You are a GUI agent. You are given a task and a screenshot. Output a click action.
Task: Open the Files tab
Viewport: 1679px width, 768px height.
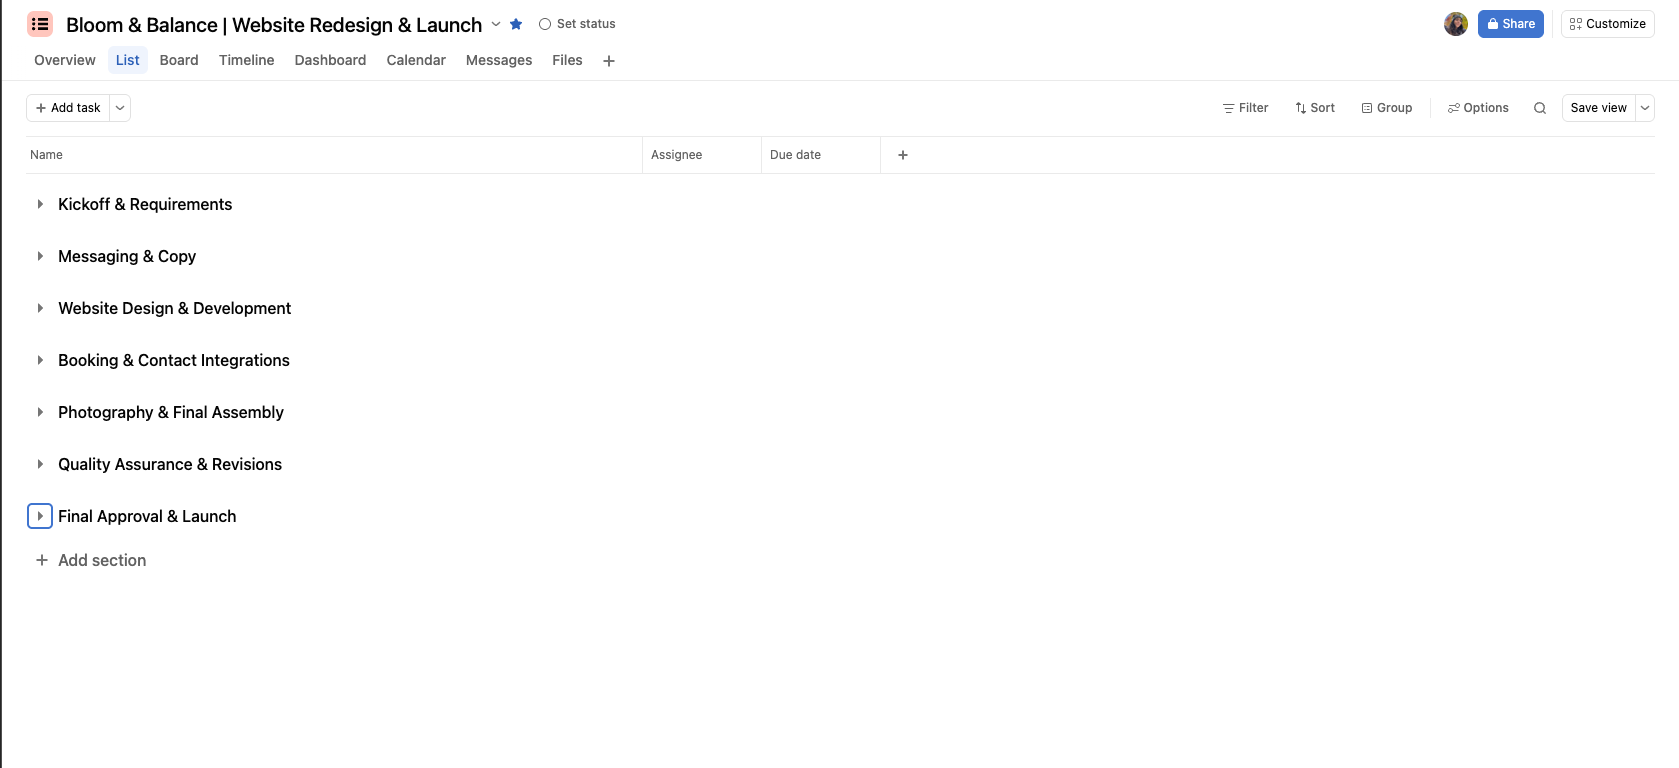point(567,60)
